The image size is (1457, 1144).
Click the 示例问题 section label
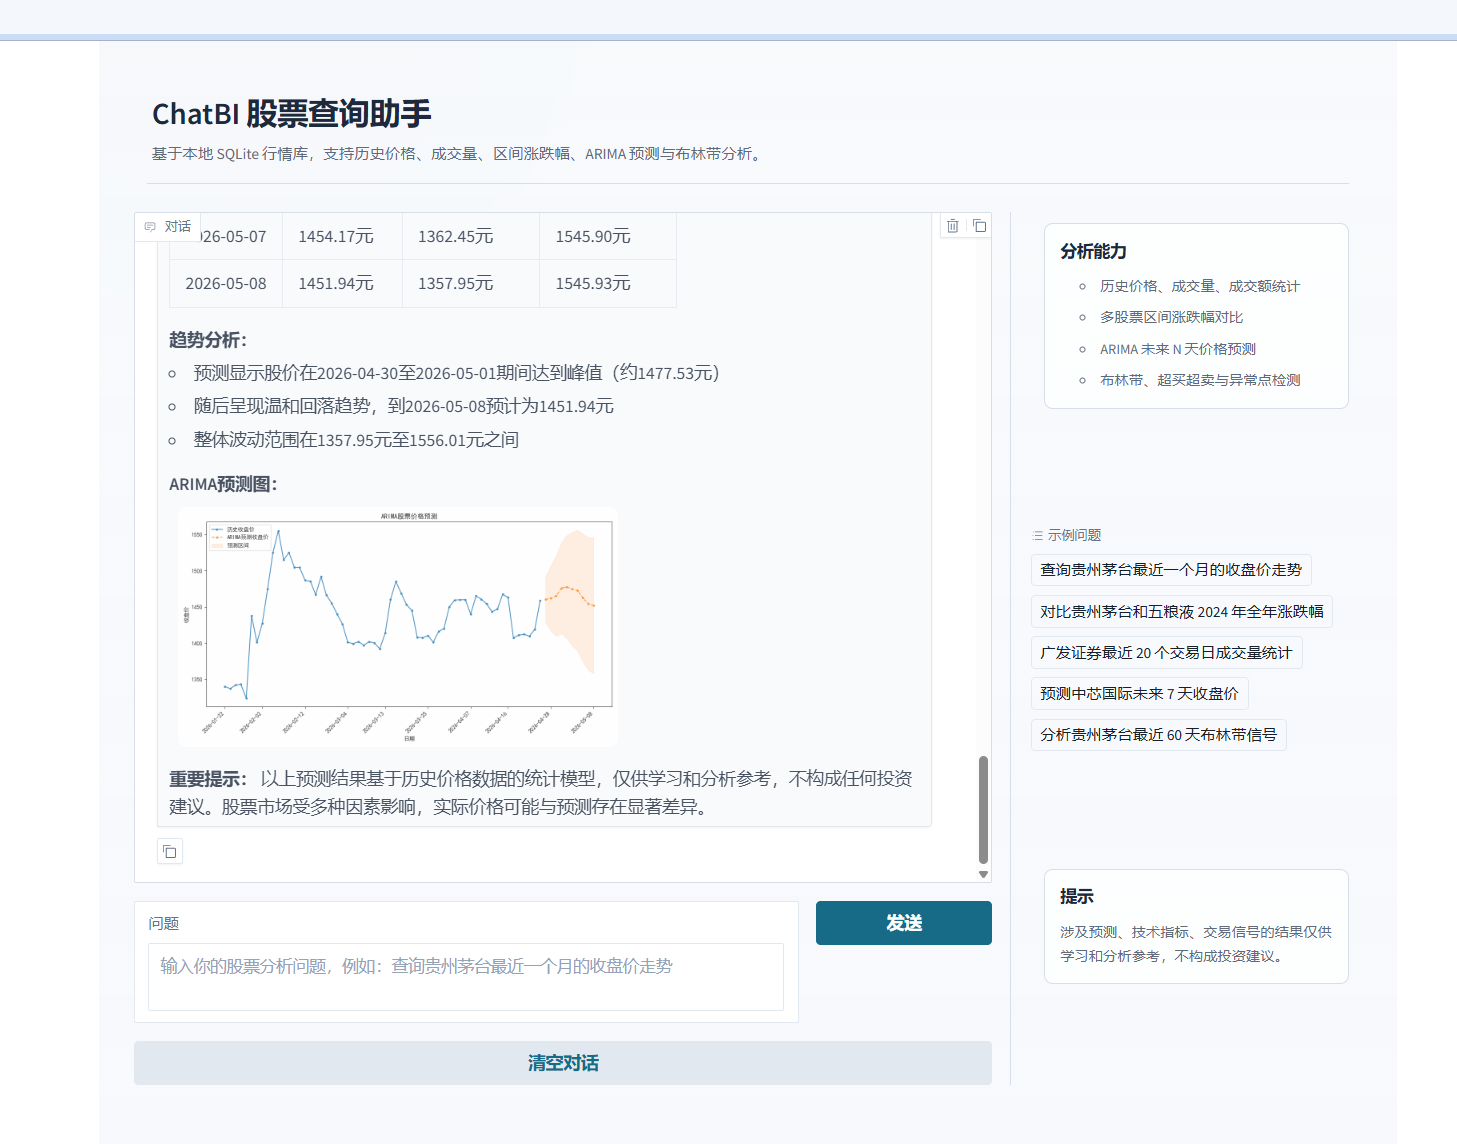[1074, 536]
